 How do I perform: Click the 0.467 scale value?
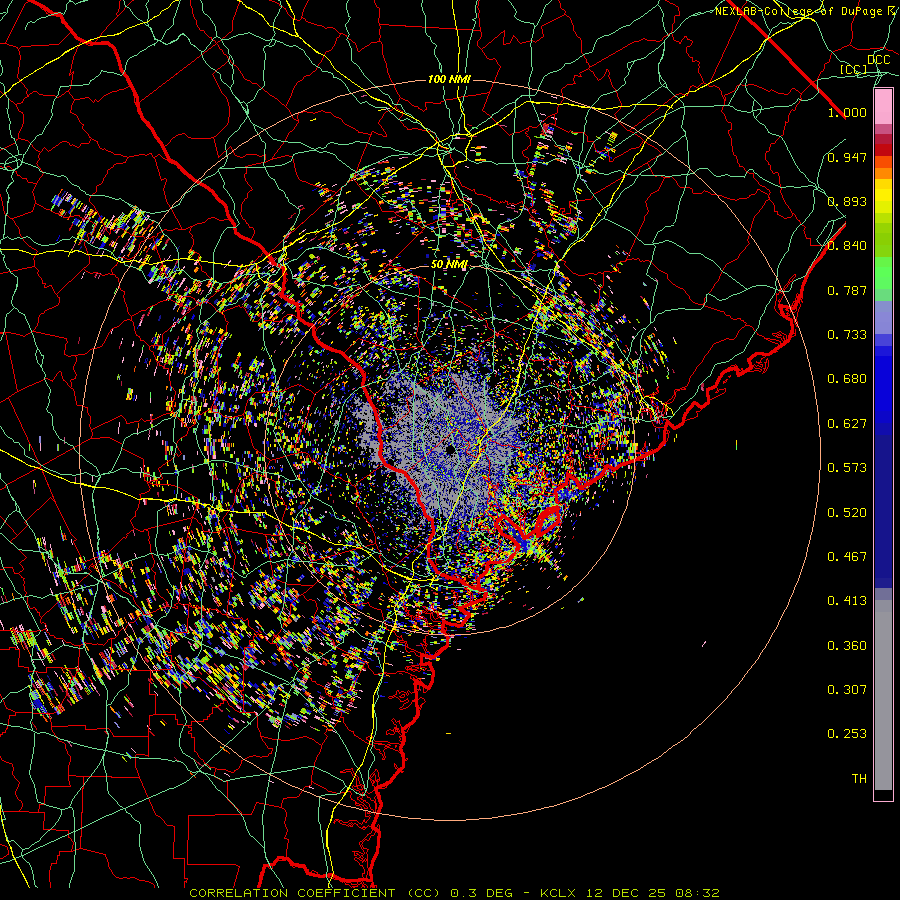pyautogui.click(x=847, y=557)
